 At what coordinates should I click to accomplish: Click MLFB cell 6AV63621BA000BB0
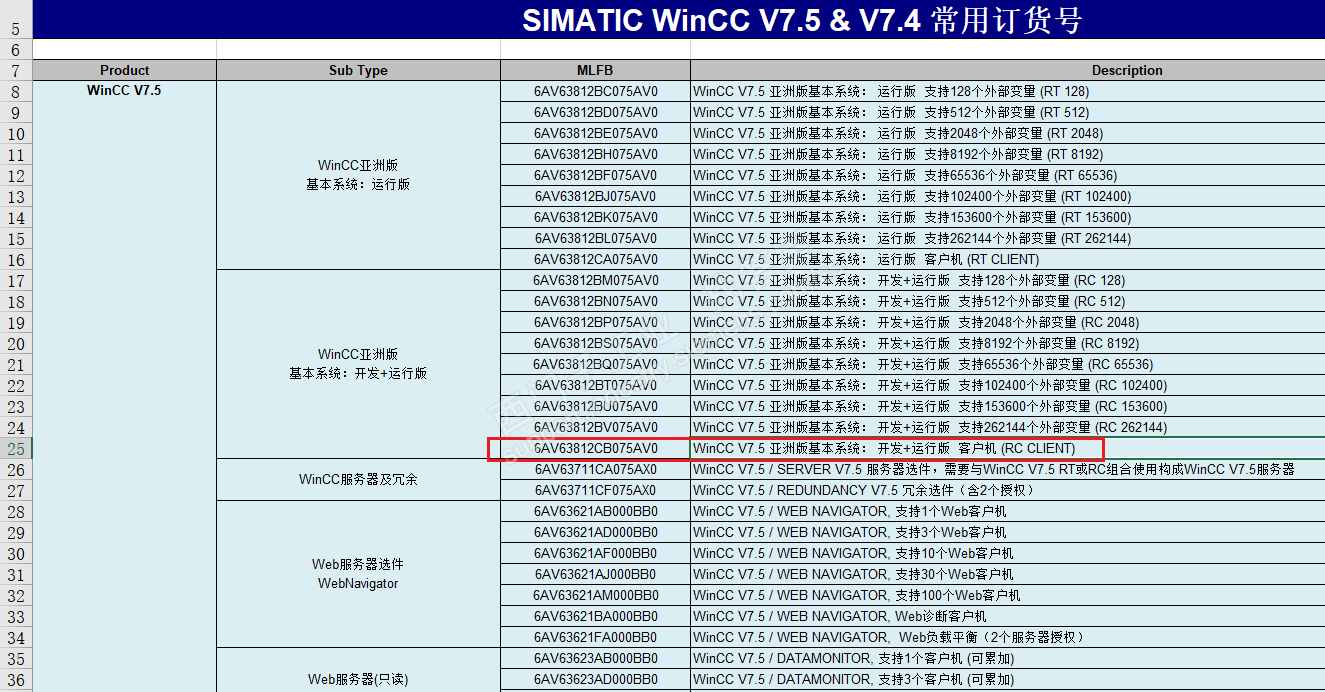coord(595,616)
